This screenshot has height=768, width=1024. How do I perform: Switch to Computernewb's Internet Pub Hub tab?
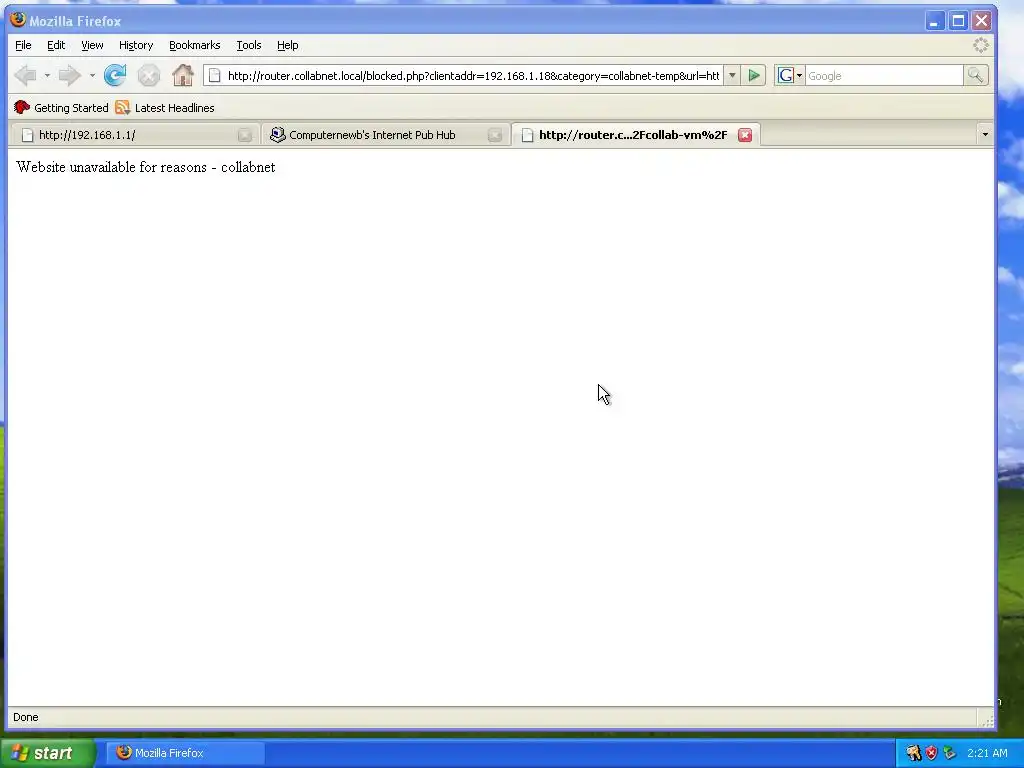point(385,135)
